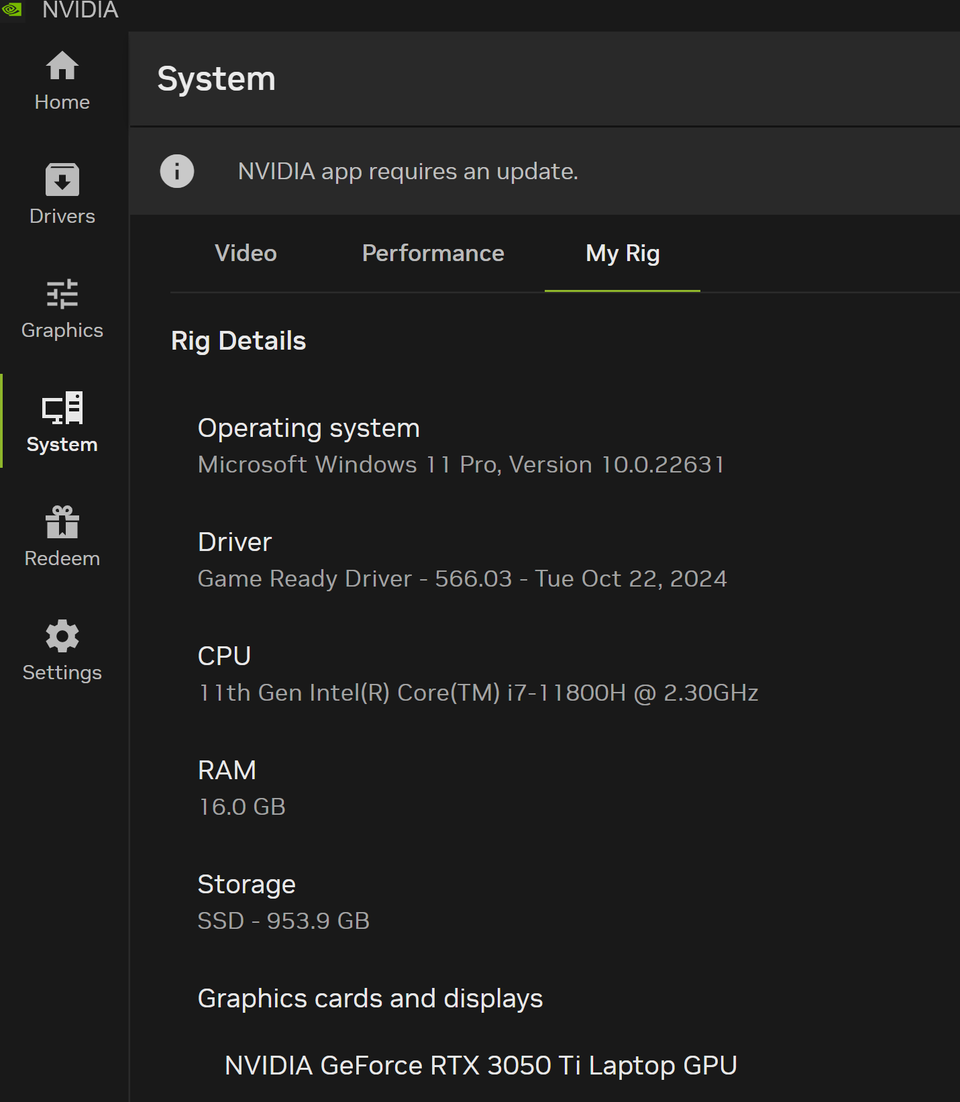Click the Driver label

pos(235,542)
